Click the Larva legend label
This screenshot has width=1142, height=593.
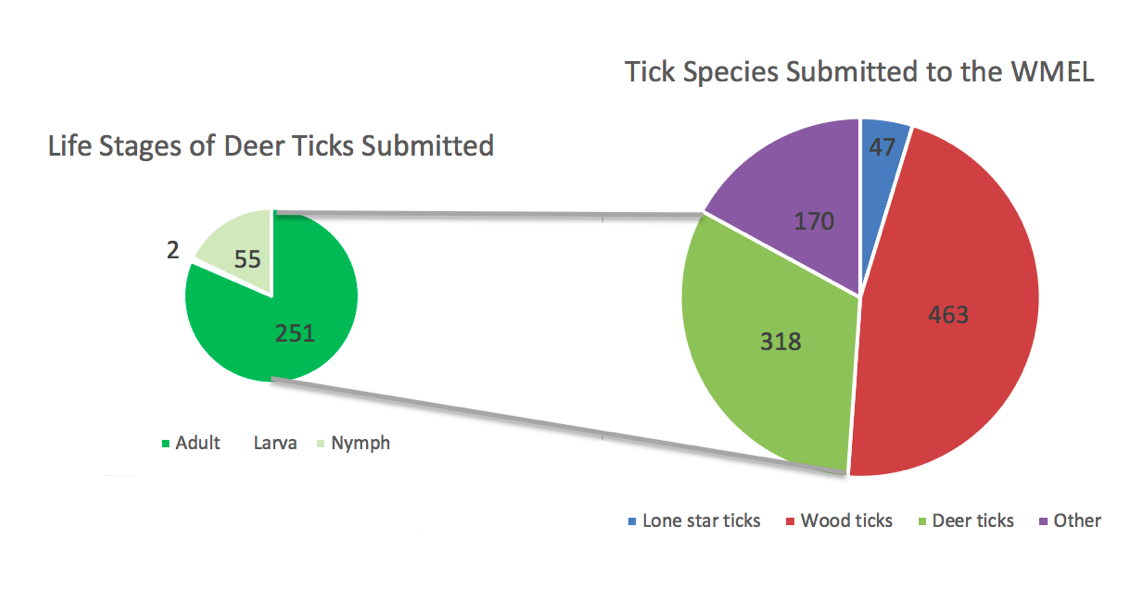(x=275, y=443)
